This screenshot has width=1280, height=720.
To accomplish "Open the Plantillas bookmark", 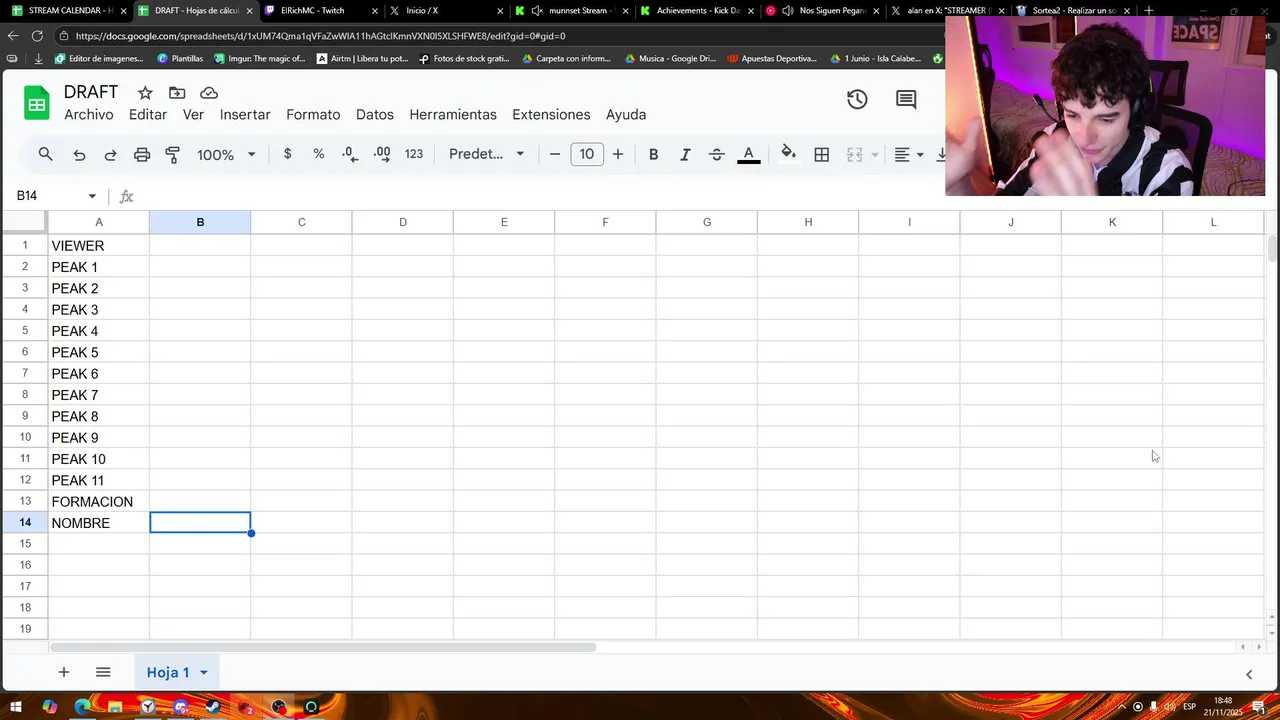I will pos(180,58).
